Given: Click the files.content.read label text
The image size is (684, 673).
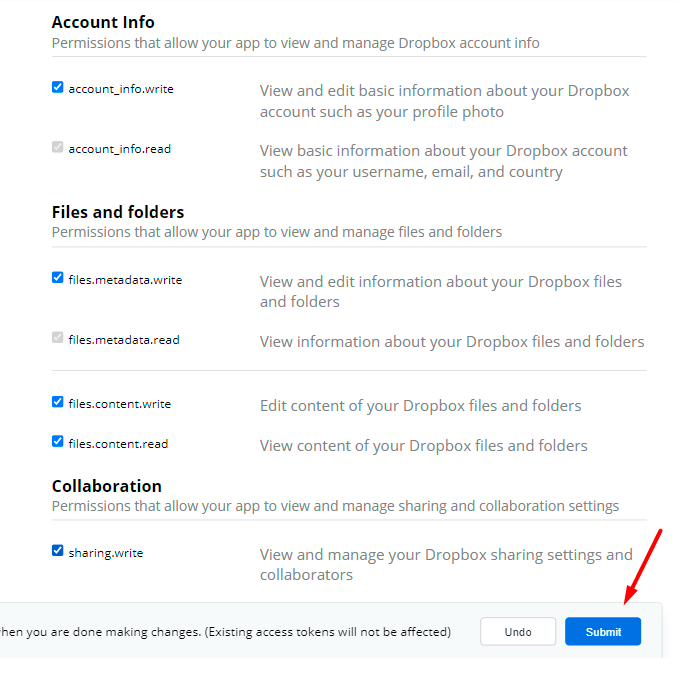Looking at the screenshot, I should [118, 443].
